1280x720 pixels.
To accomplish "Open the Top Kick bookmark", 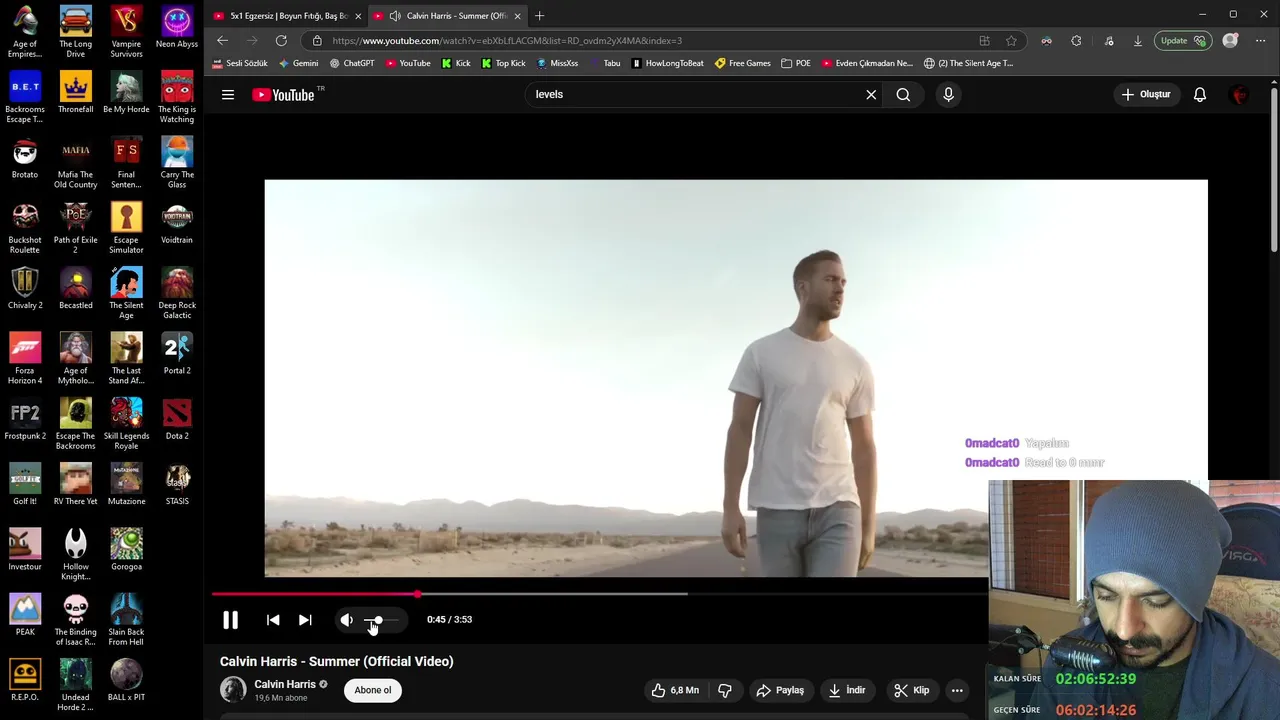I will click(503, 63).
